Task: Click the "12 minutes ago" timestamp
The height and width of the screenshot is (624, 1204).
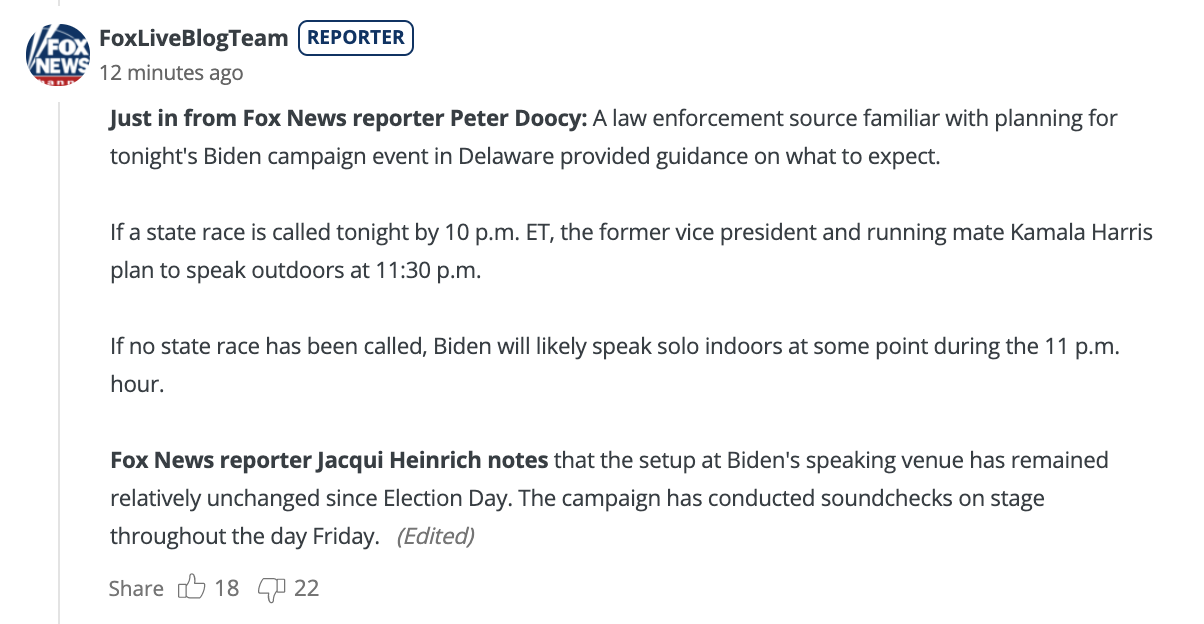Action: 171,73
